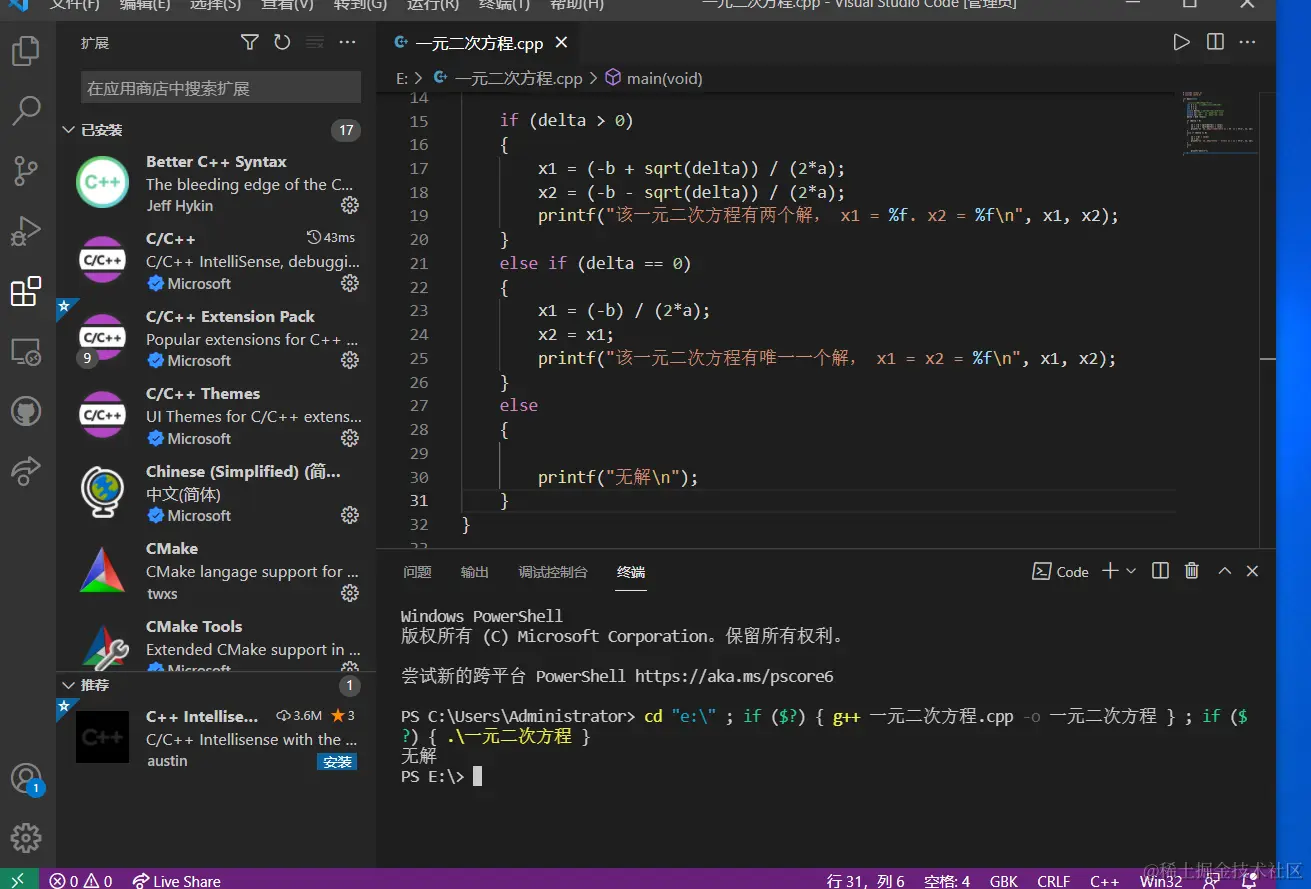This screenshot has width=1311, height=889.
Task: Split the editor to the right
Action: pyautogui.click(x=1215, y=42)
